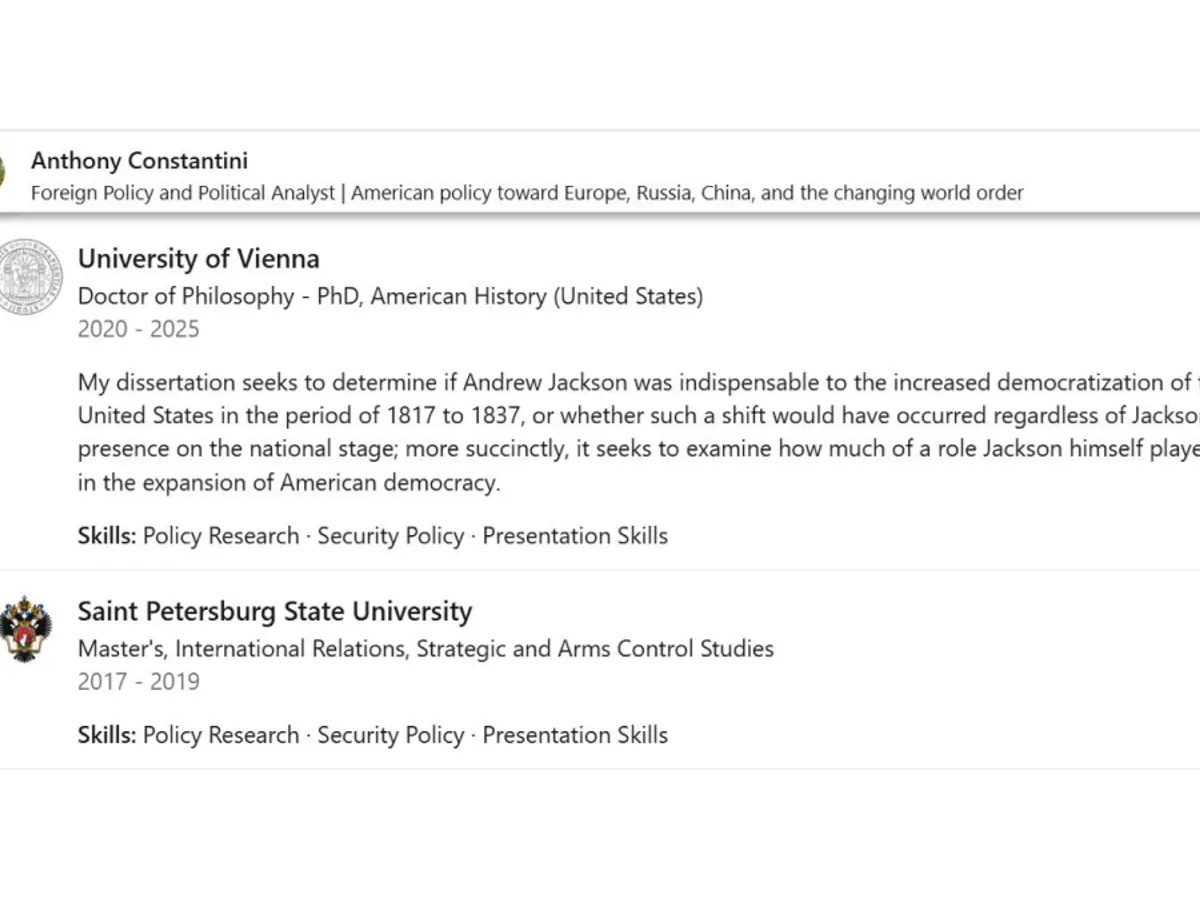Screen dimensions: 1200x900
Task: Select Security Policy skill under Saint Petersburg entry
Action: 391,735
